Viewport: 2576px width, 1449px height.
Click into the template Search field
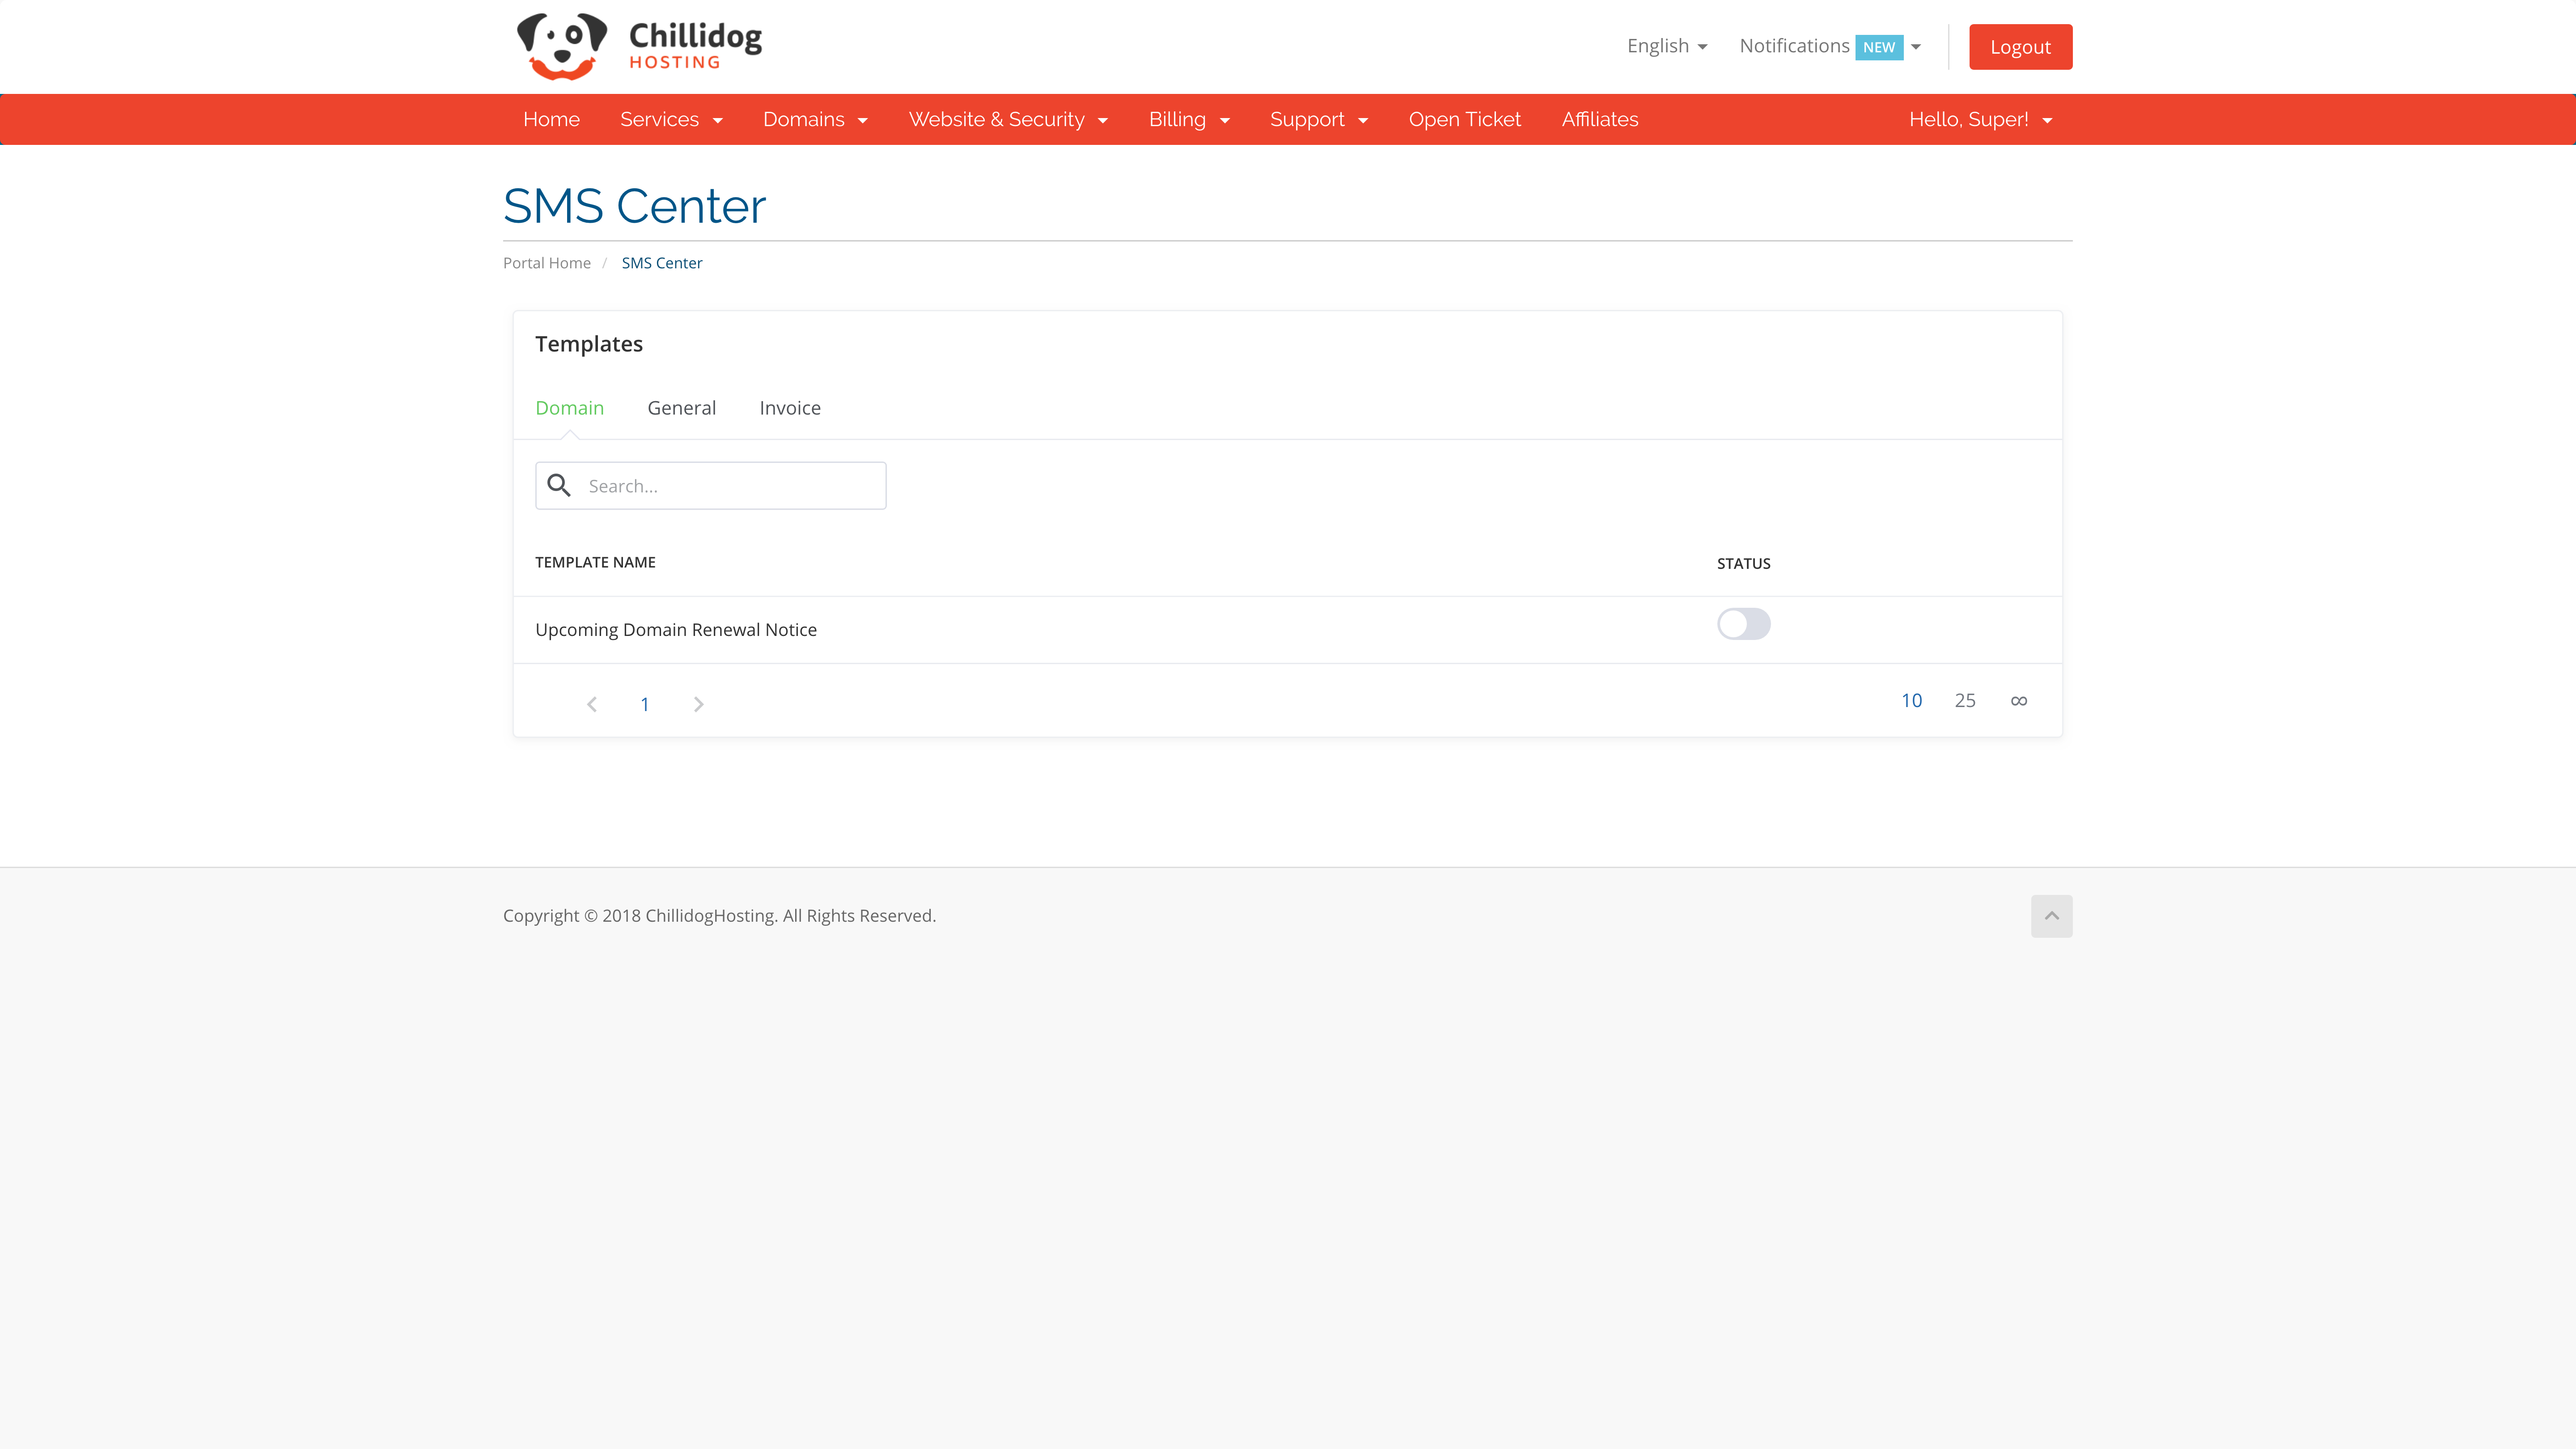coord(730,486)
